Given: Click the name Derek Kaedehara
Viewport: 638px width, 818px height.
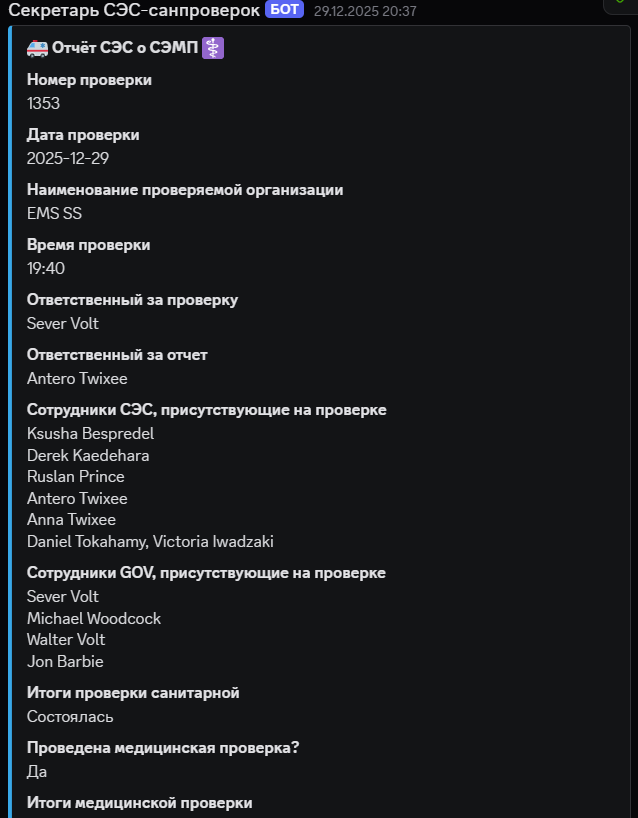Looking at the screenshot, I should click(90, 455).
